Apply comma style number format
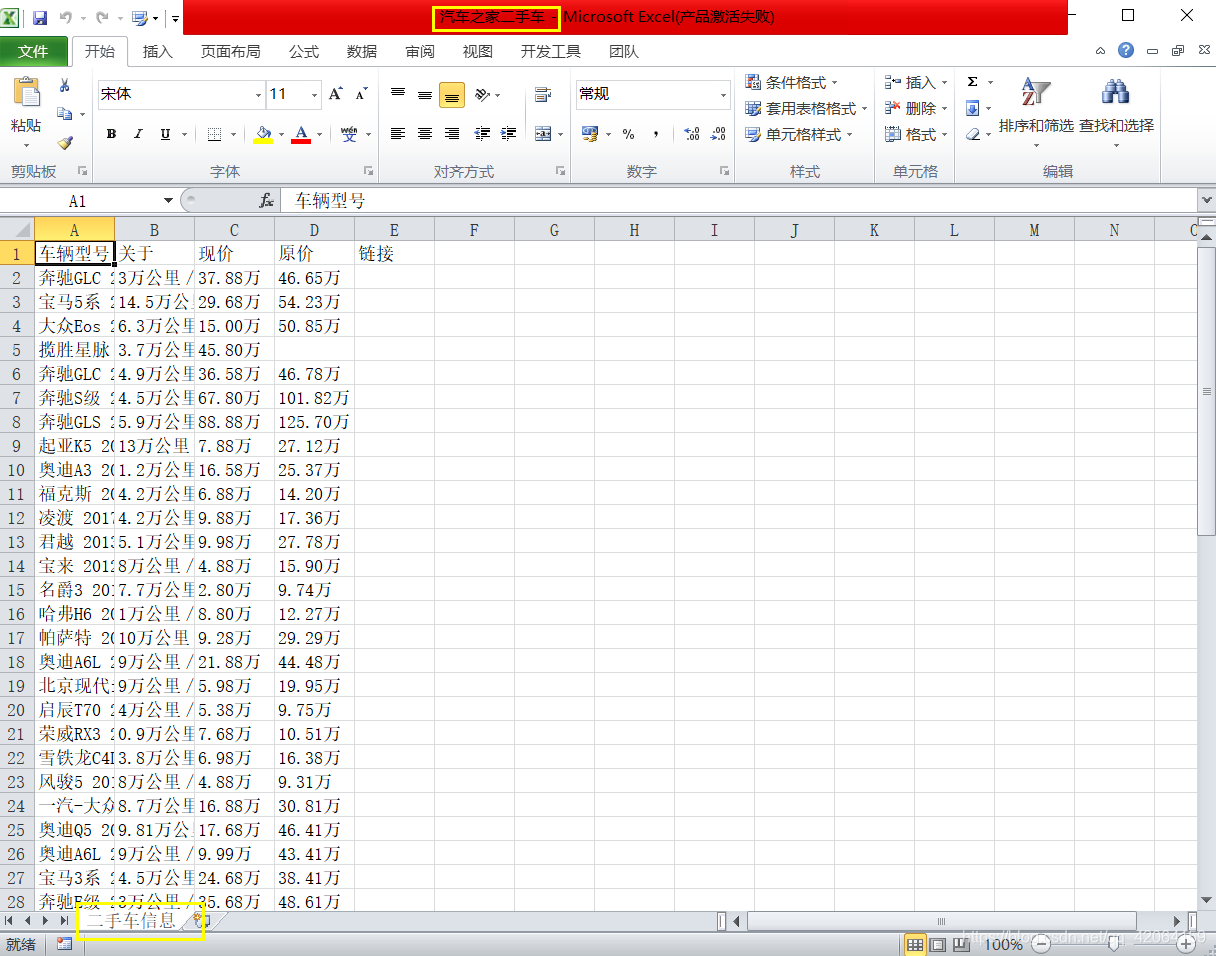 [x=656, y=134]
